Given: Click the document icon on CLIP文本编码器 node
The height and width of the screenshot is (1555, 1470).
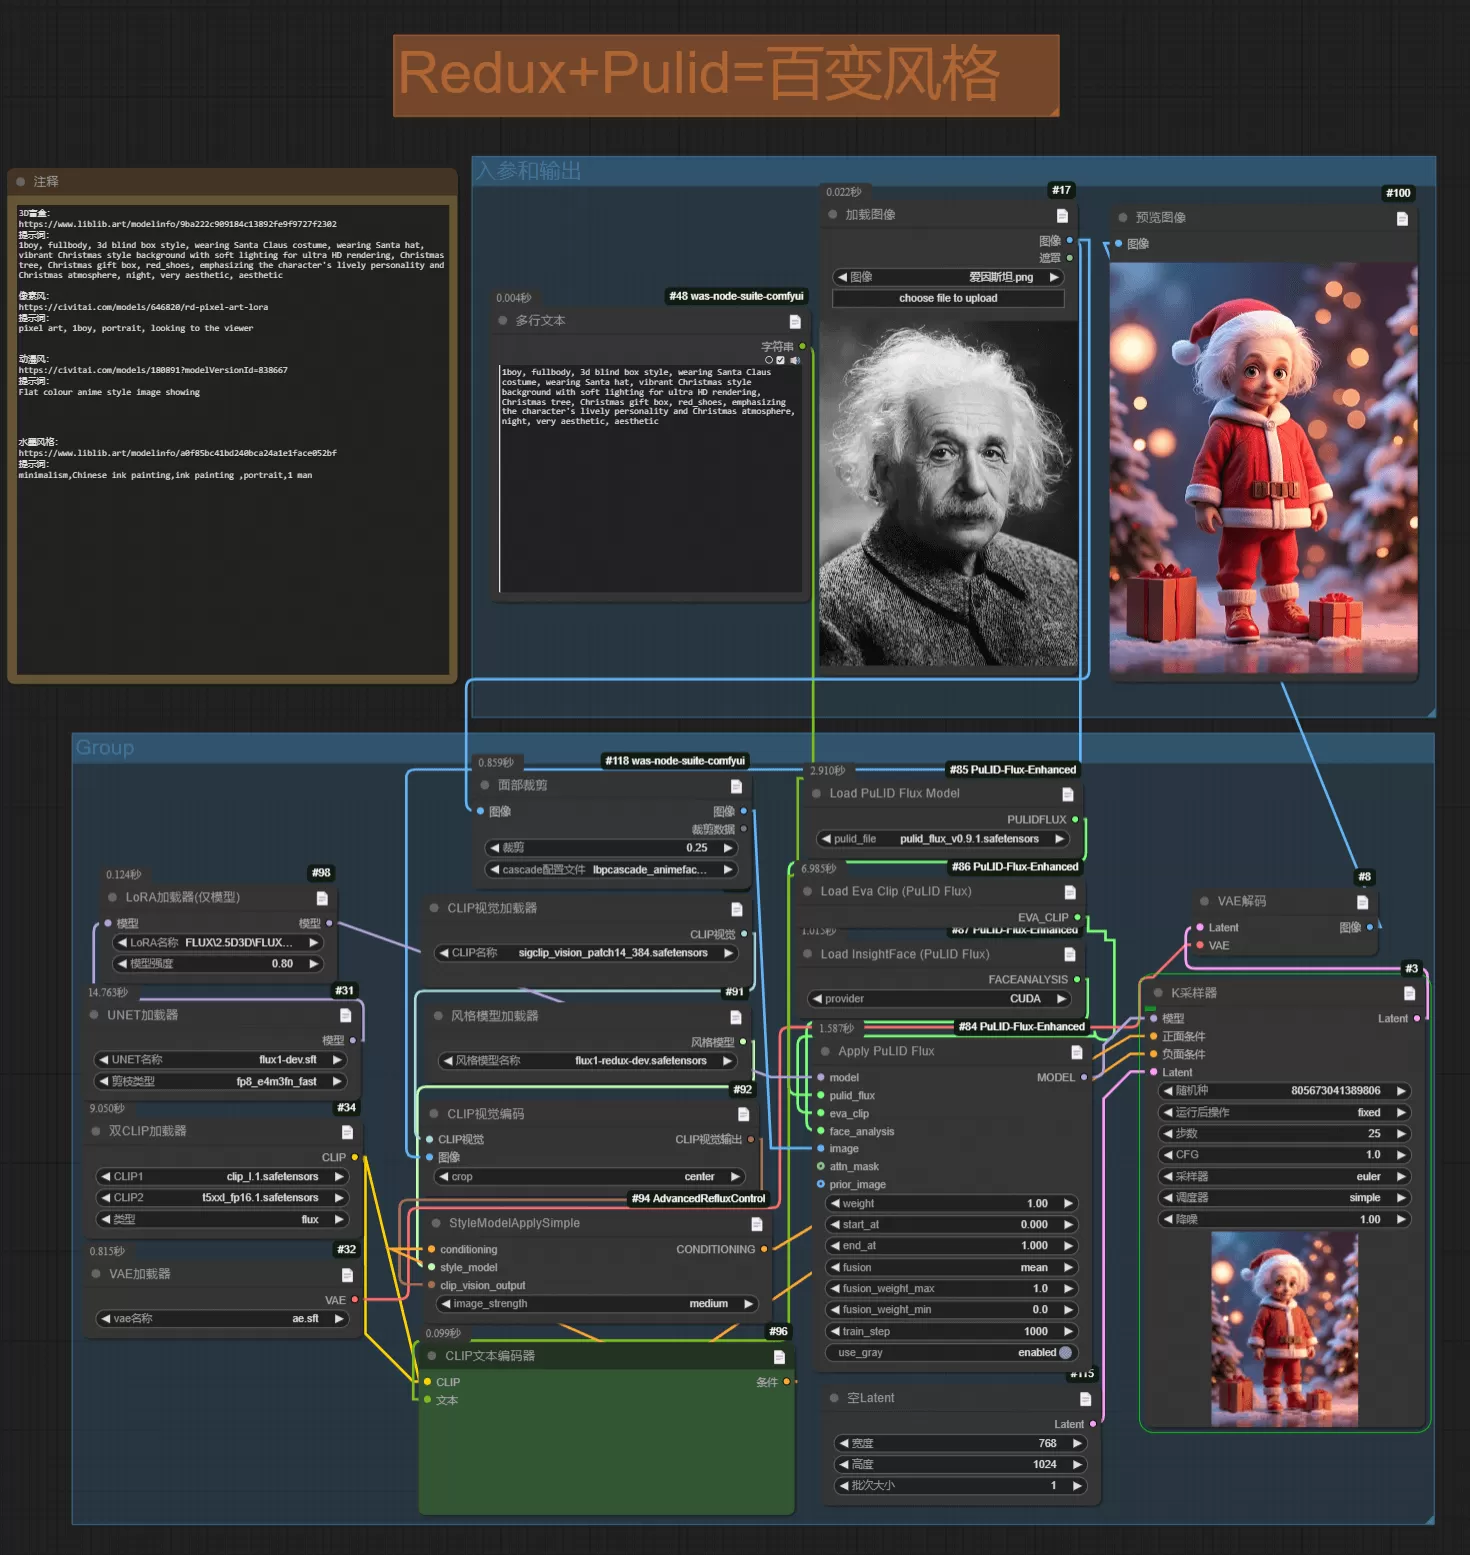Looking at the screenshot, I should (x=779, y=1357).
